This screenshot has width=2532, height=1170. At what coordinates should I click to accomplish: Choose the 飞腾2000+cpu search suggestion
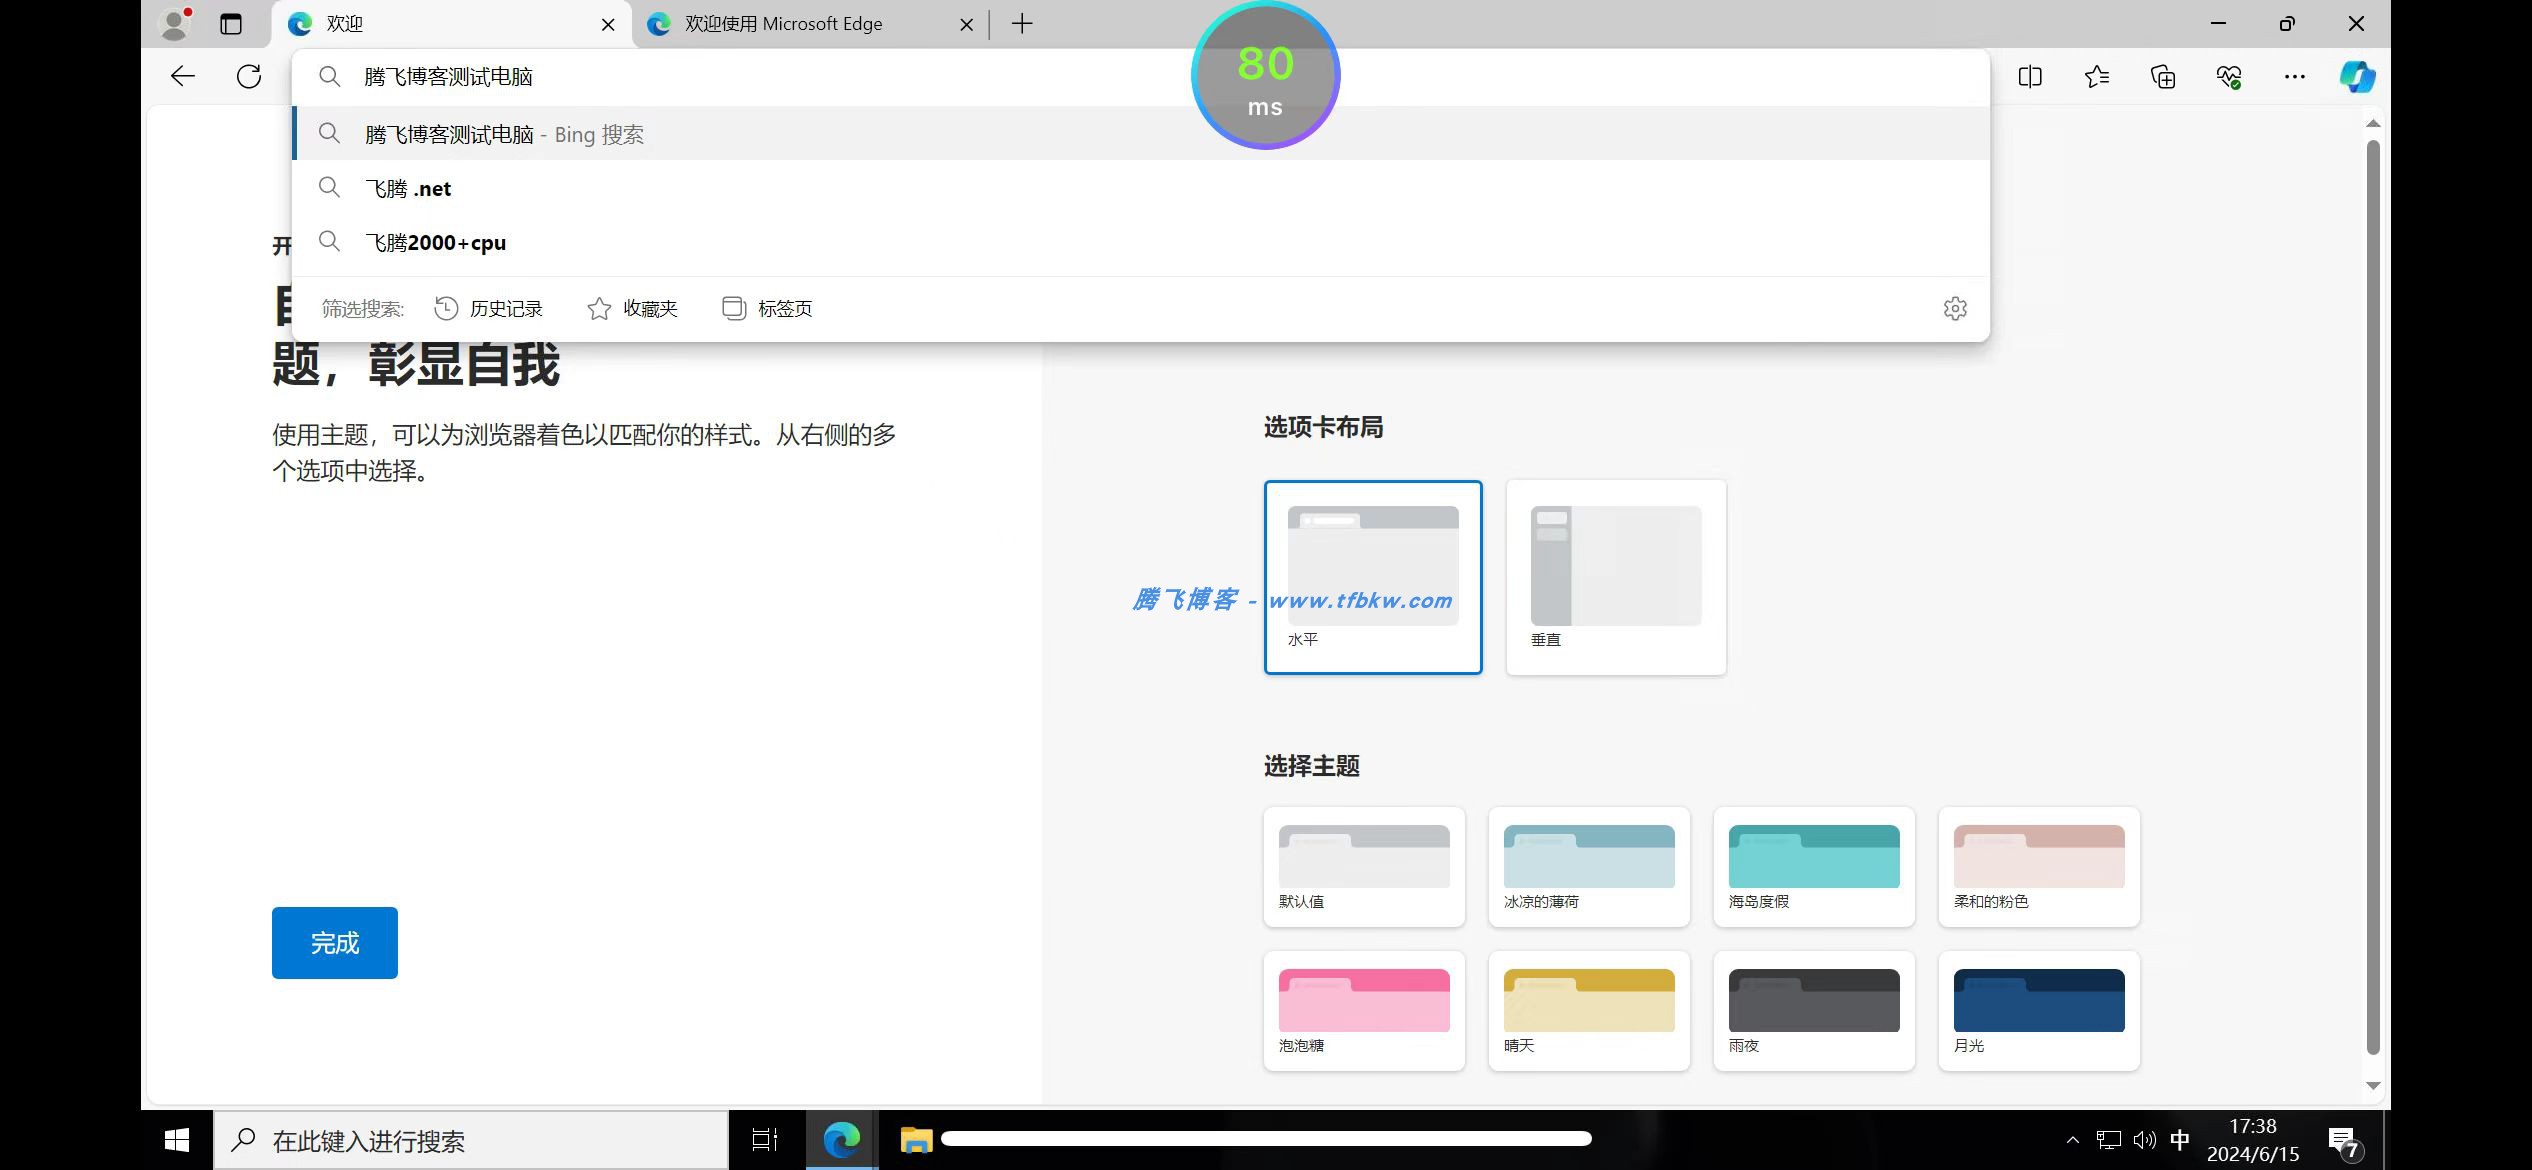pyautogui.click(x=436, y=242)
